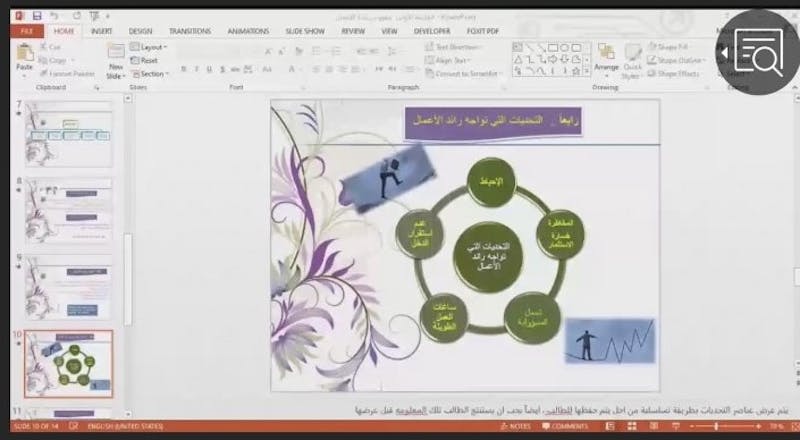Expand the Section dropdown
This screenshot has height=440, width=800.
click(x=152, y=73)
